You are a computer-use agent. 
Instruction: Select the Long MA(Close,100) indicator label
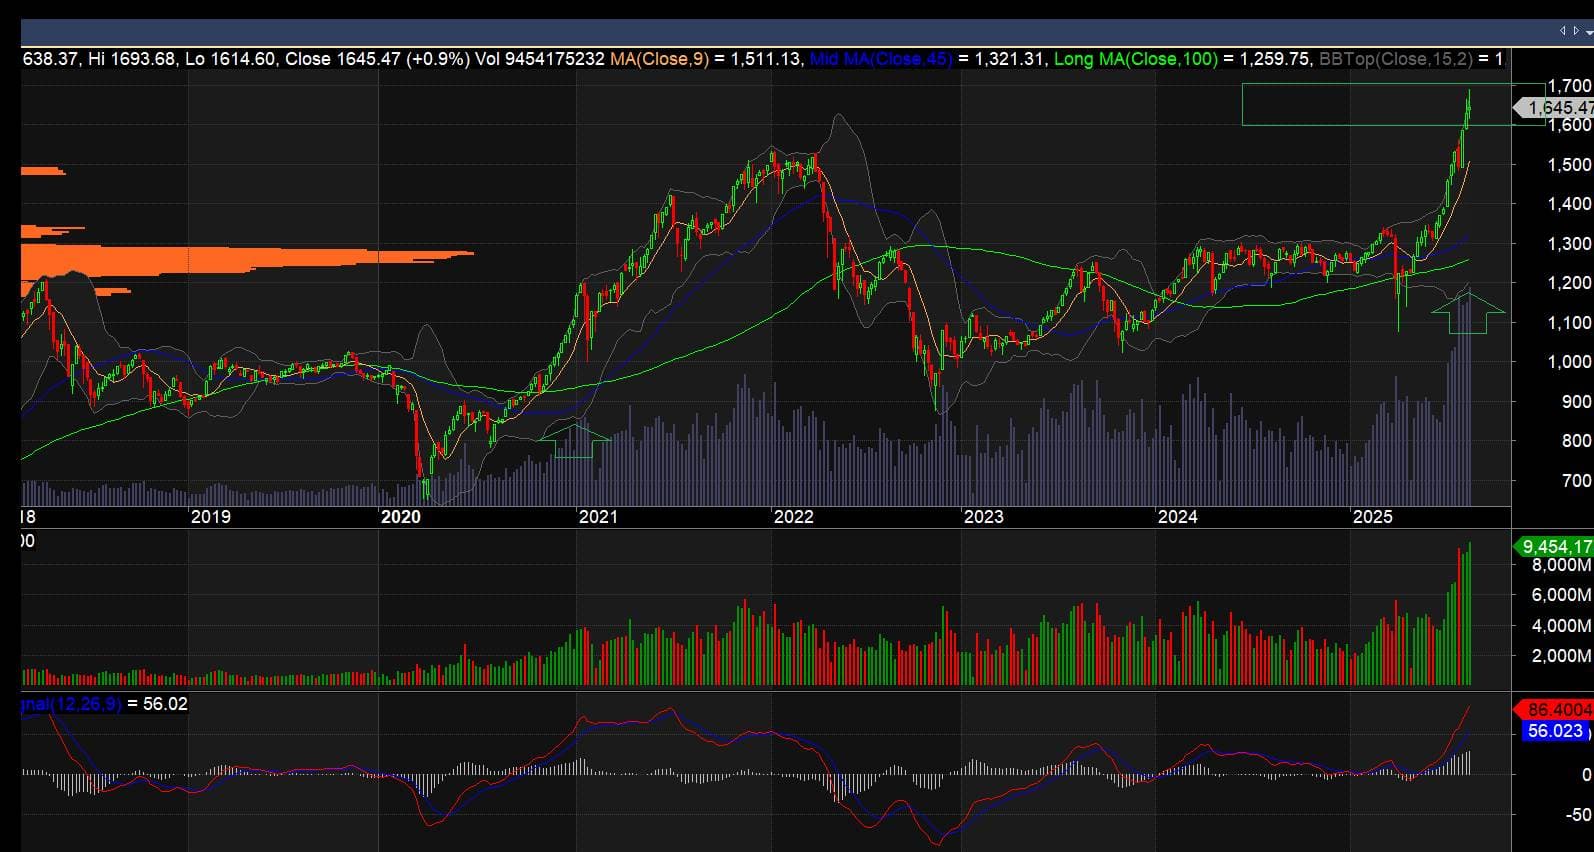pos(1136,59)
